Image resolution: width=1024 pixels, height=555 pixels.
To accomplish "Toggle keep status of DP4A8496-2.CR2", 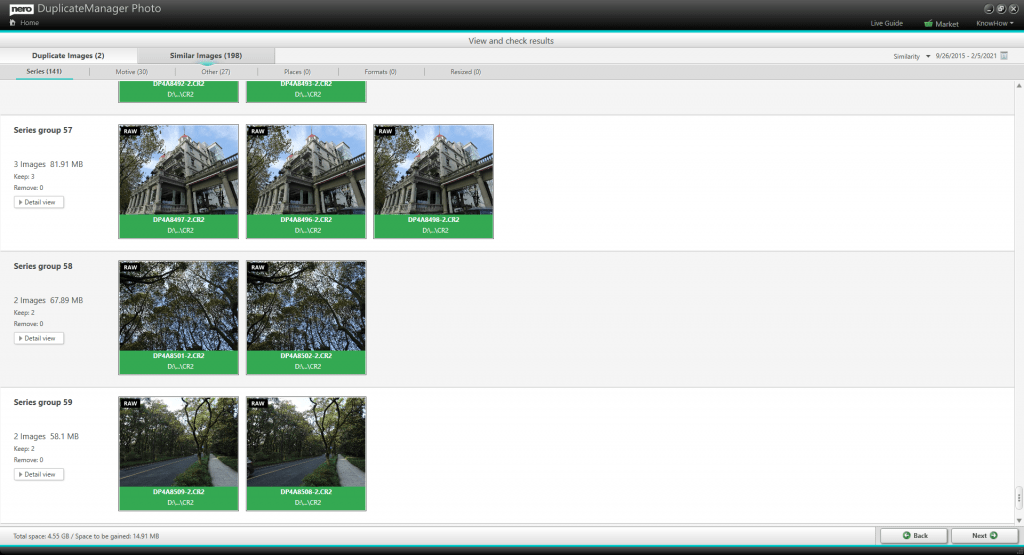I will 306,225.
